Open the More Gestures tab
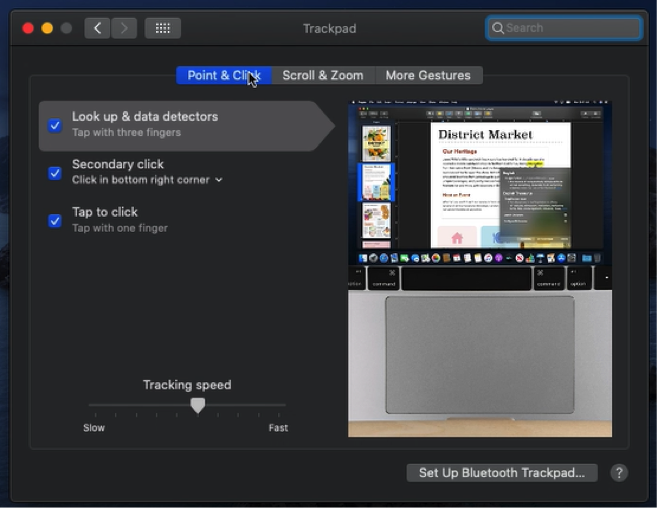The width and height of the screenshot is (657, 508). click(428, 75)
